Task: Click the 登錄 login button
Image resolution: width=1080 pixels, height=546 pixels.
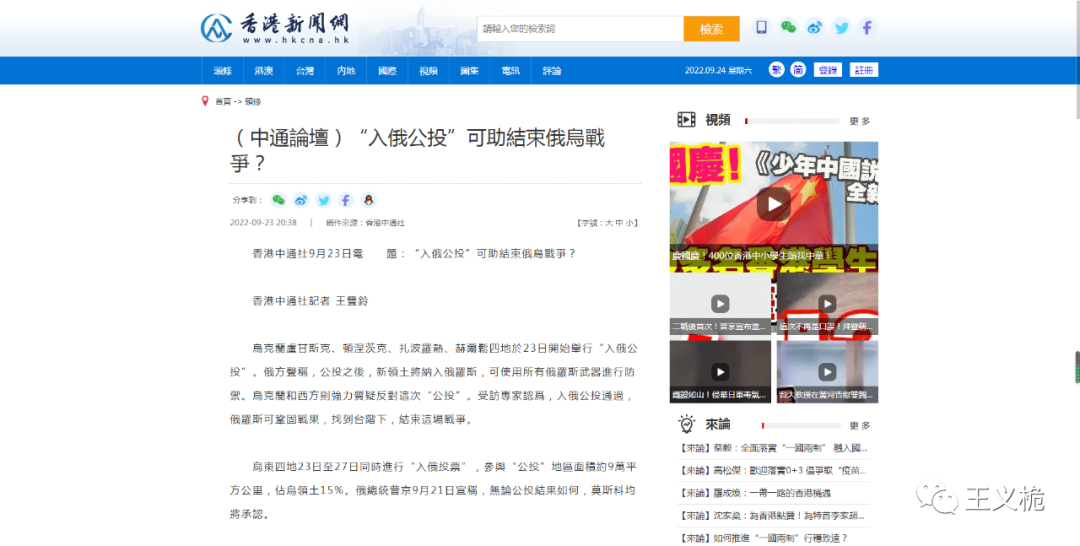Action: [827, 70]
